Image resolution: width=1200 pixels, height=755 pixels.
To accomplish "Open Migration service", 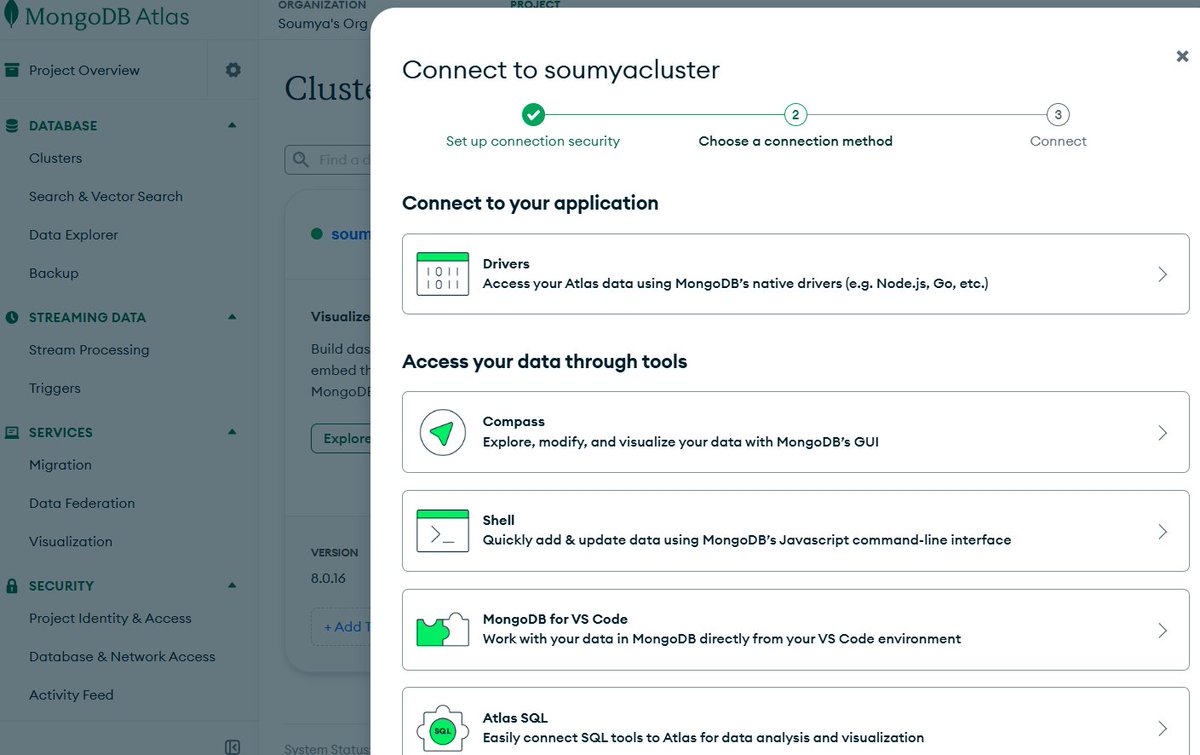I will [60, 465].
